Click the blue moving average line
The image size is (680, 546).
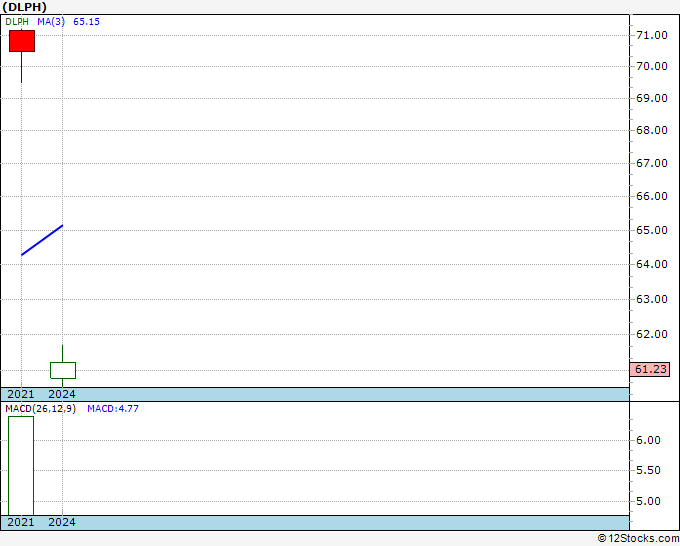tap(42, 240)
